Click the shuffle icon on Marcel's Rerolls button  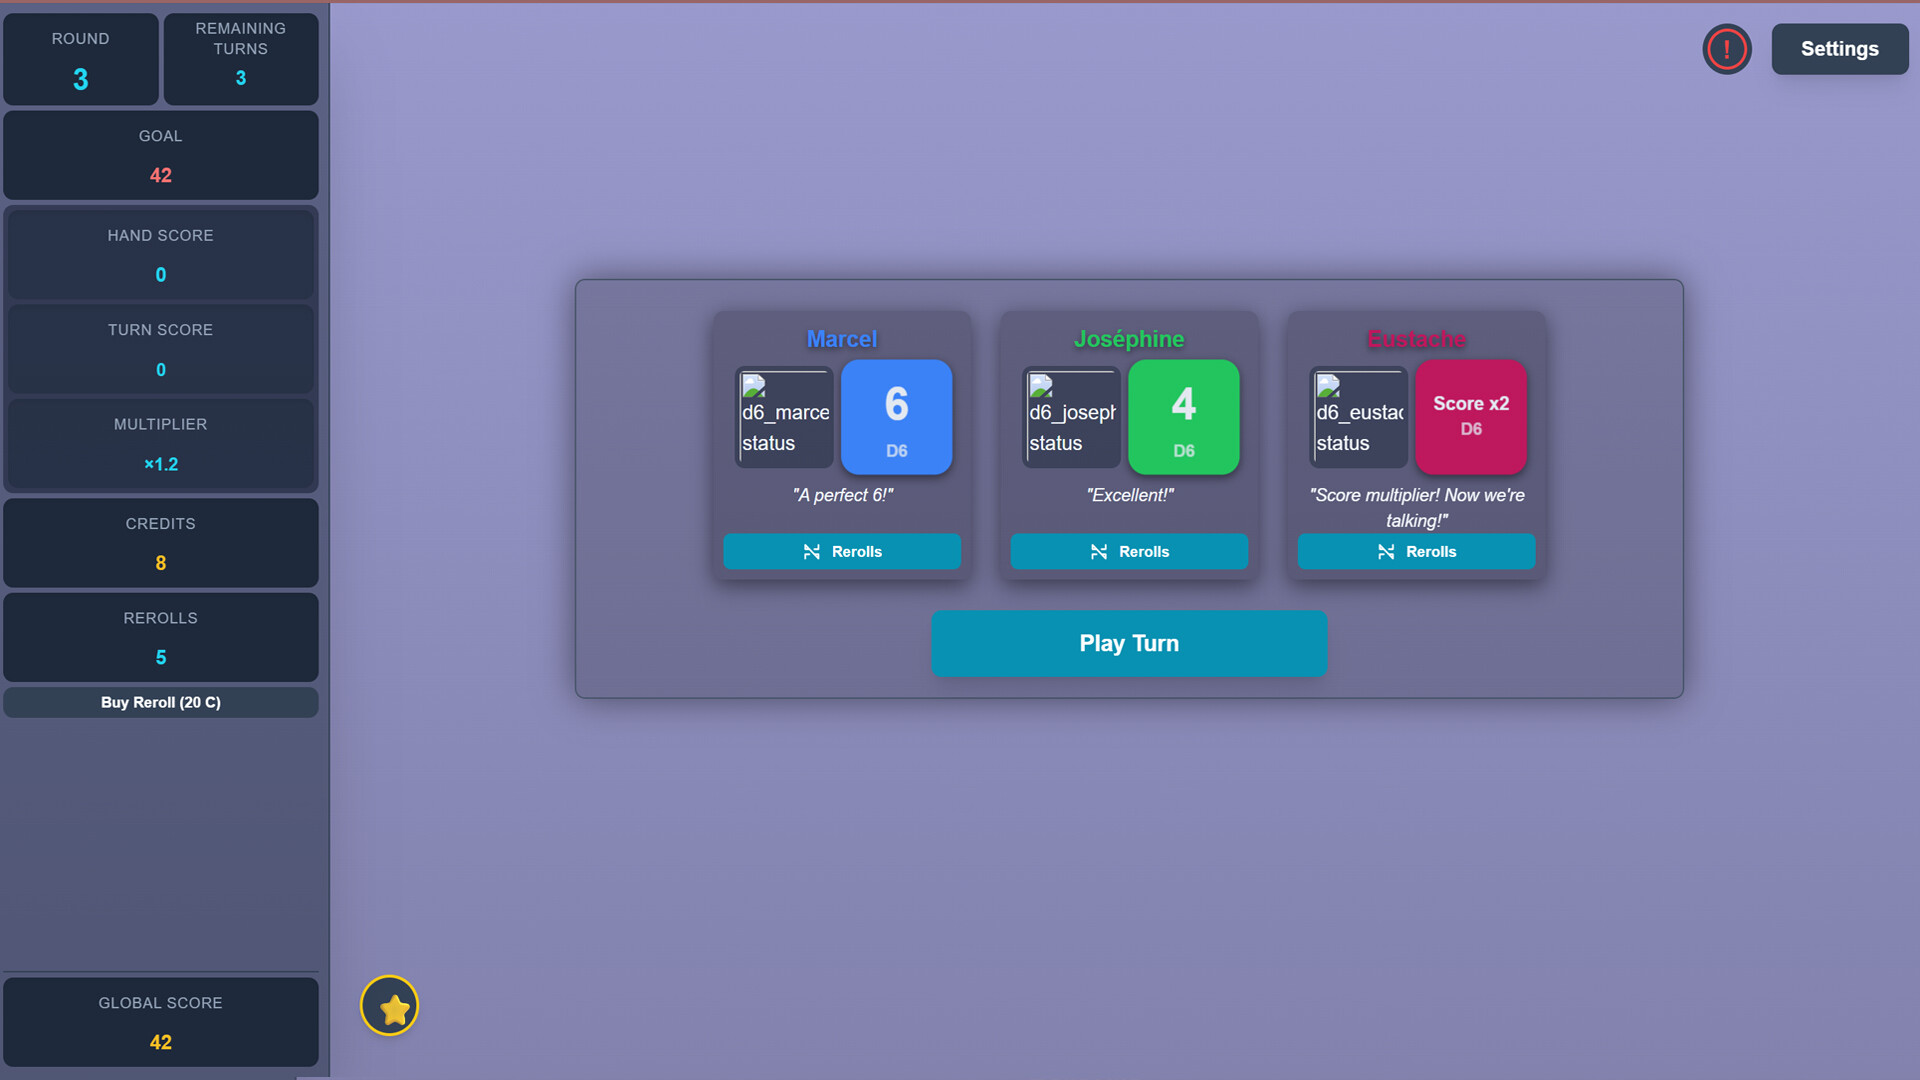(809, 551)
